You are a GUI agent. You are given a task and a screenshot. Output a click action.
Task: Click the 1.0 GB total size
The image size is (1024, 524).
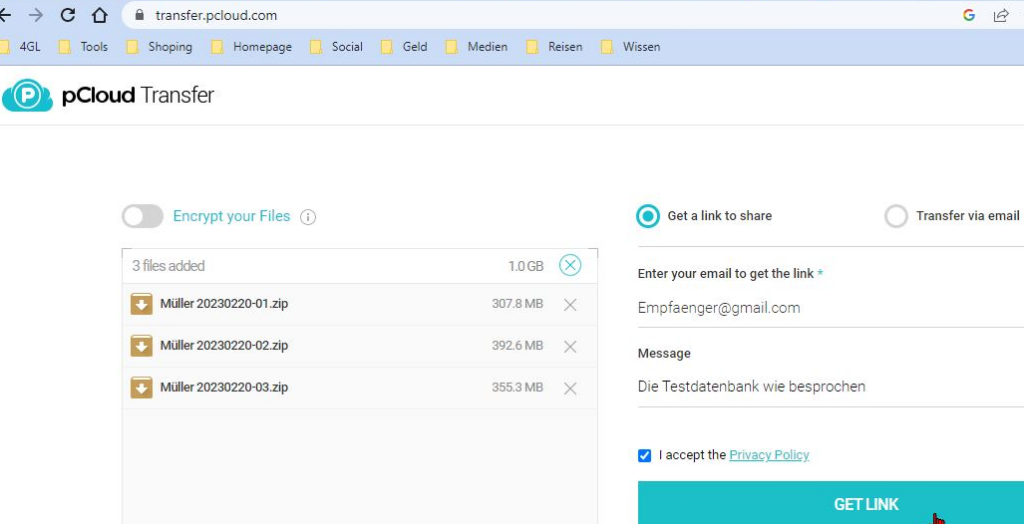click(526, 267)
